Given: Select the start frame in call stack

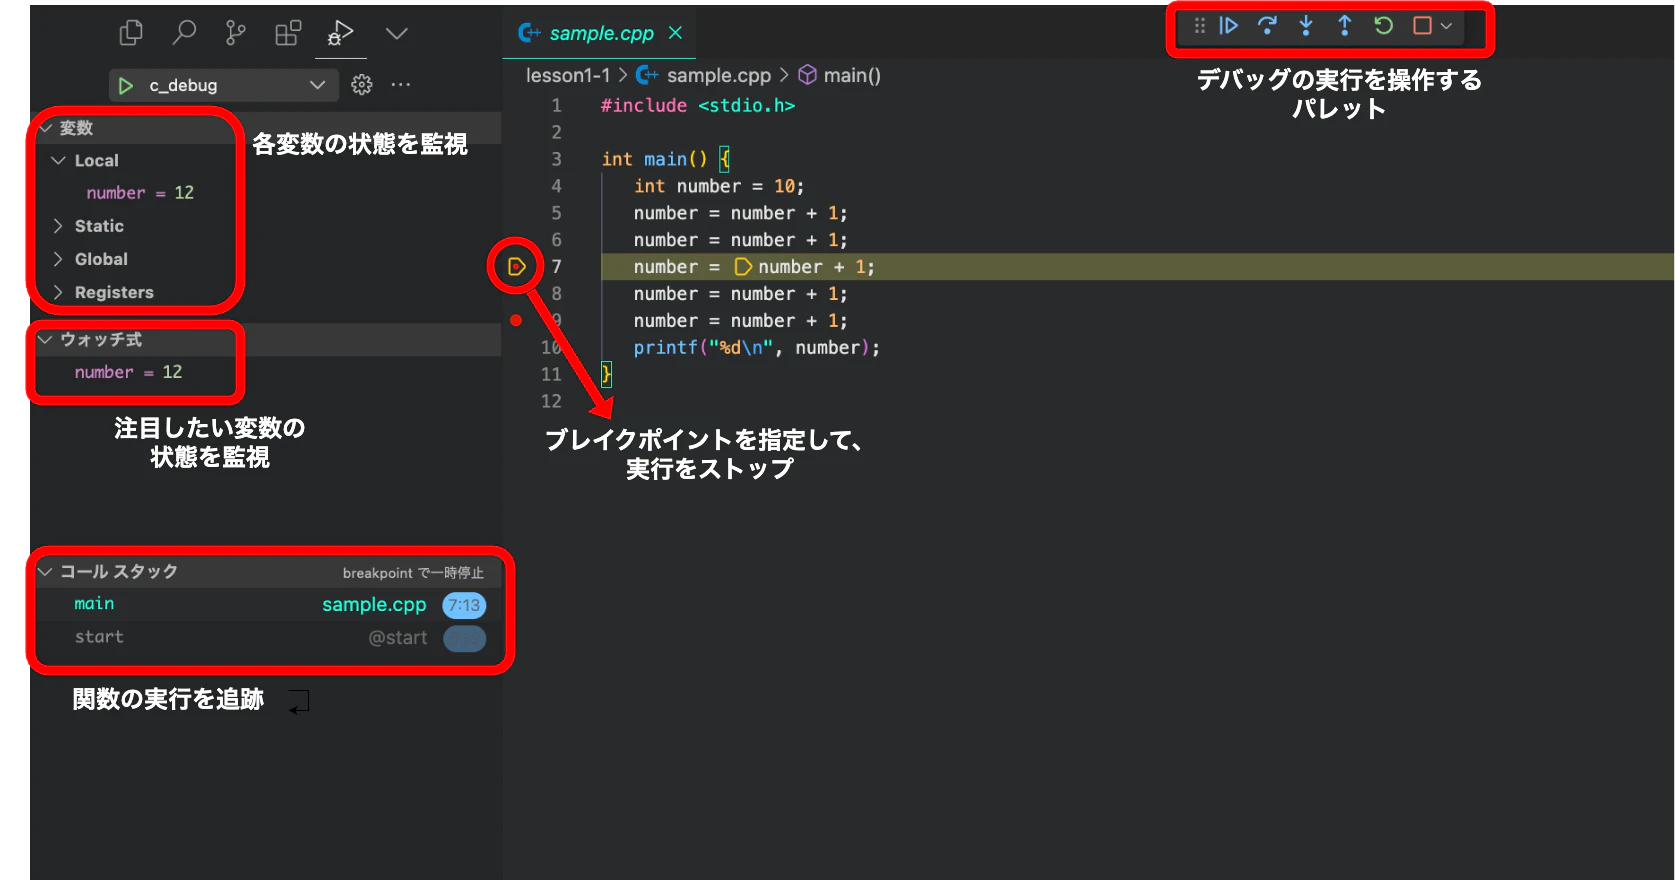Looking at the screenshot, I should point(267,638).
